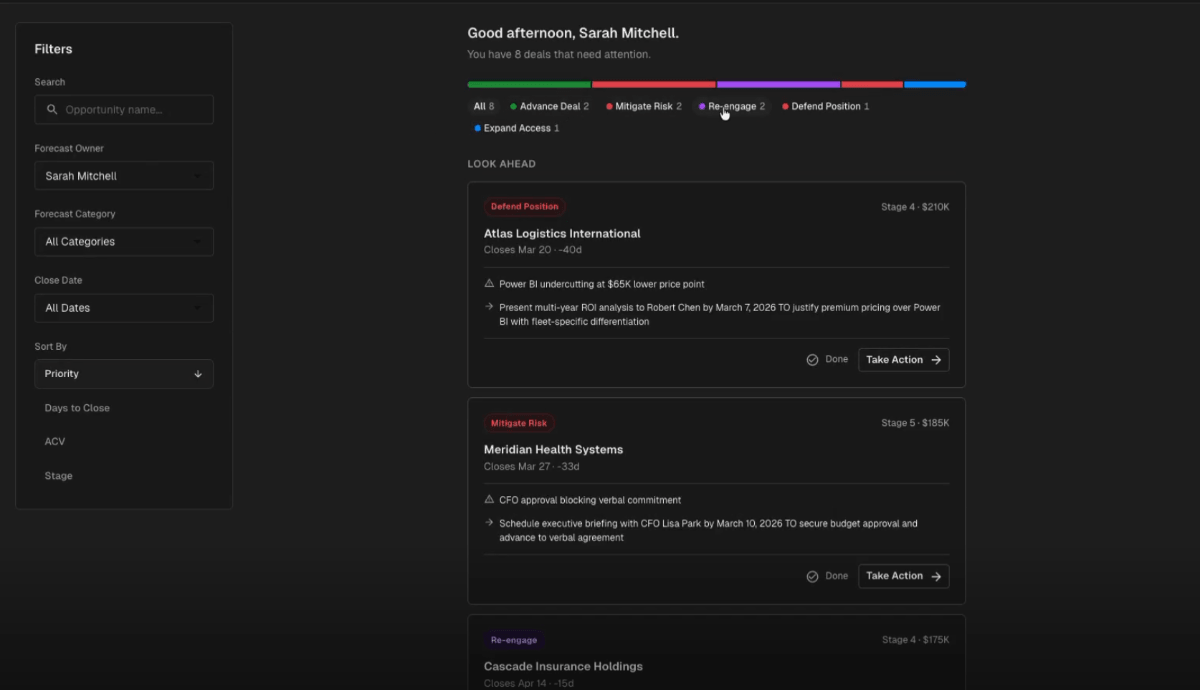Click the arrow icon in Meridian Take Action button
The width and height of the screenshot is (1200, 690).
(x=936, y=576)
